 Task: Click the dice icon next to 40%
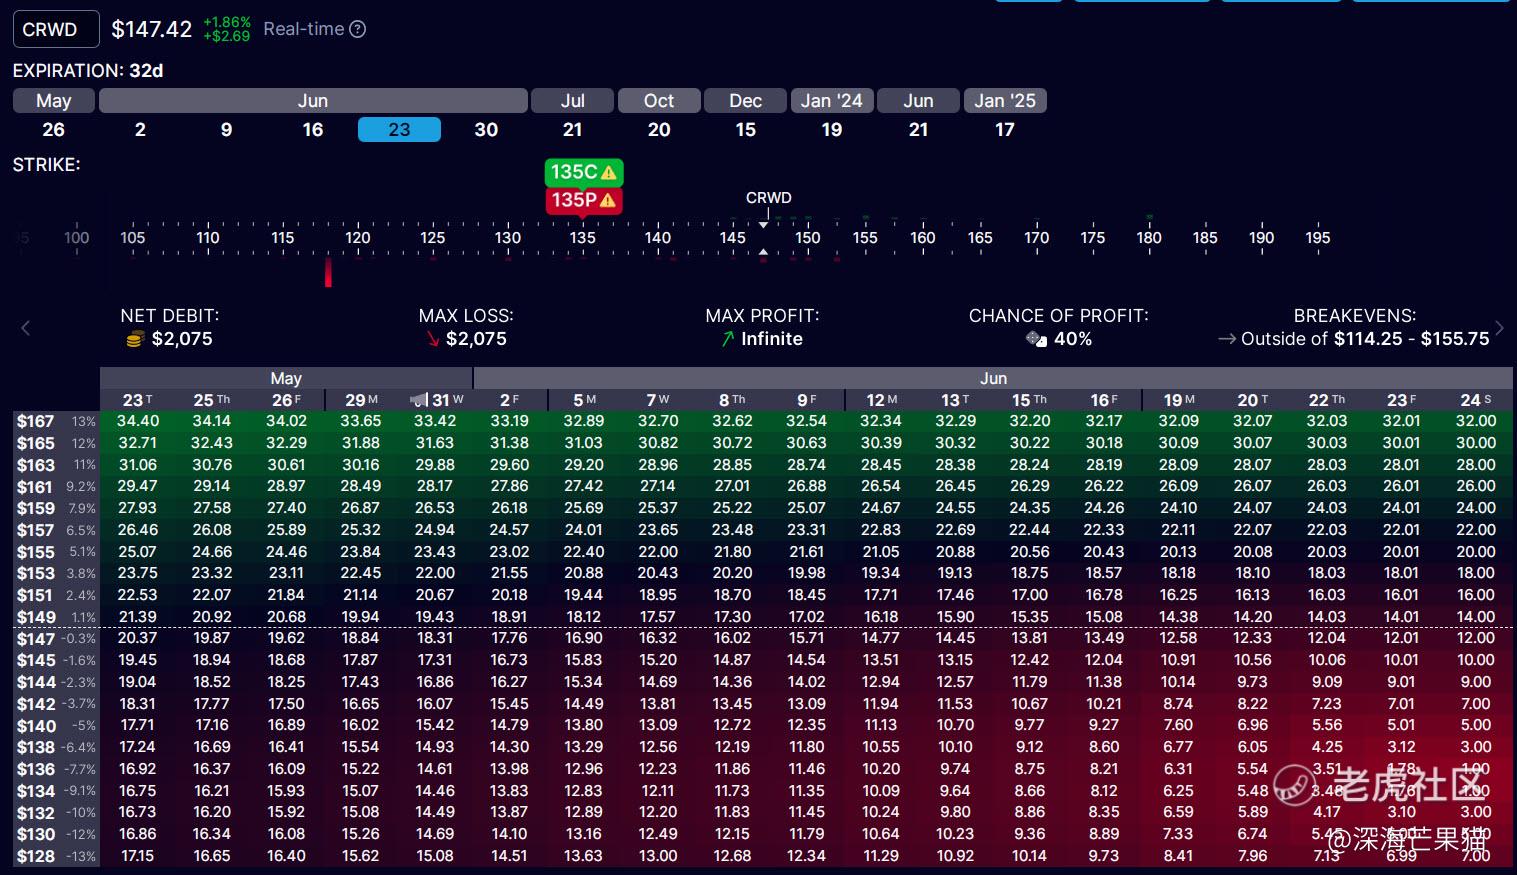[1036, 339]
